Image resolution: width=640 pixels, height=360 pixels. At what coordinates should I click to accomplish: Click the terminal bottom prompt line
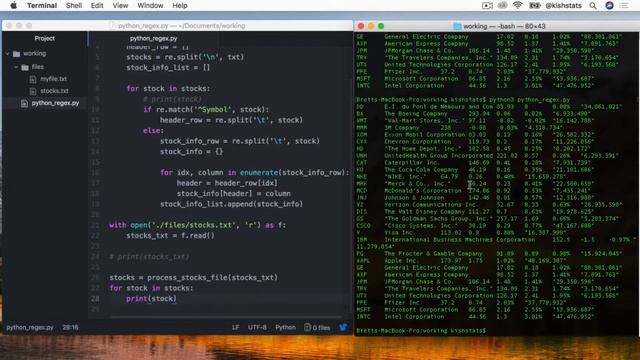[421, 330]
